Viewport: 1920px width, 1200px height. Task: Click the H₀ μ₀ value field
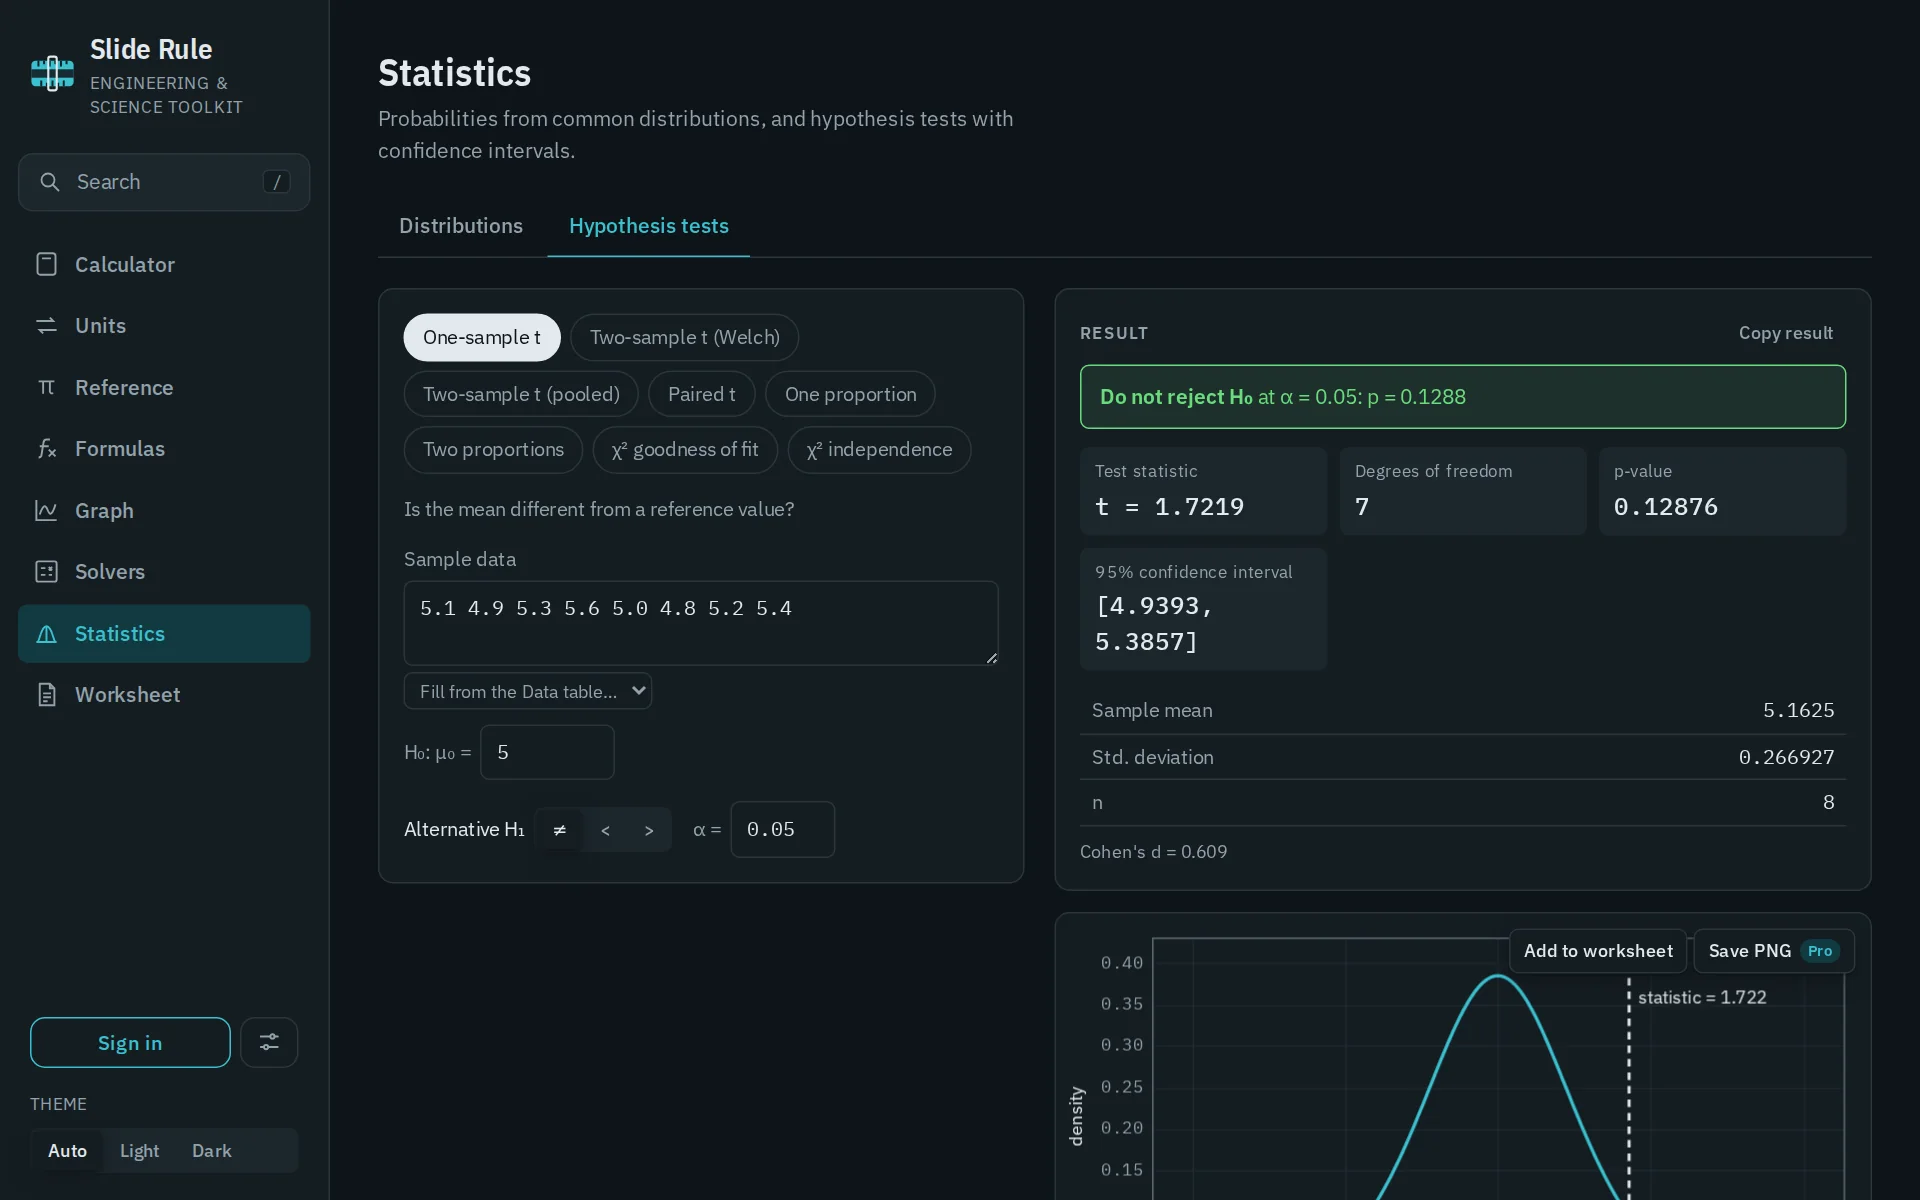pyautogui.click(x=547, y=752)
